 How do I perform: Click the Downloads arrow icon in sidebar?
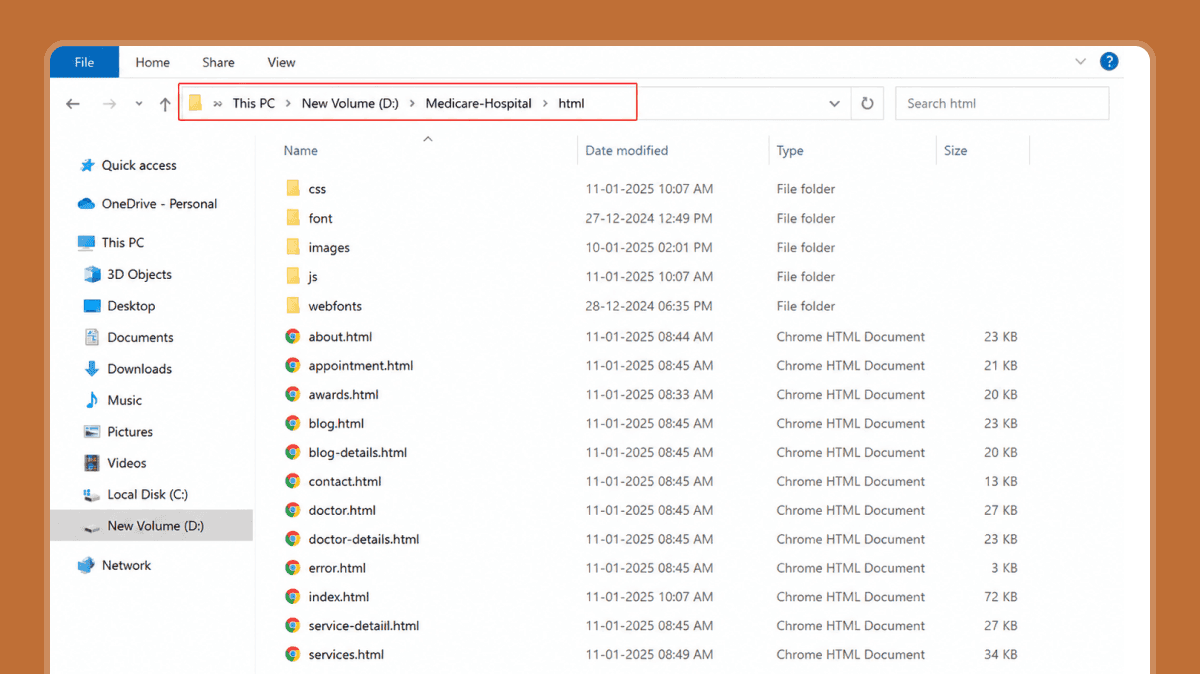pyautogui.click(x=92, y=369)
